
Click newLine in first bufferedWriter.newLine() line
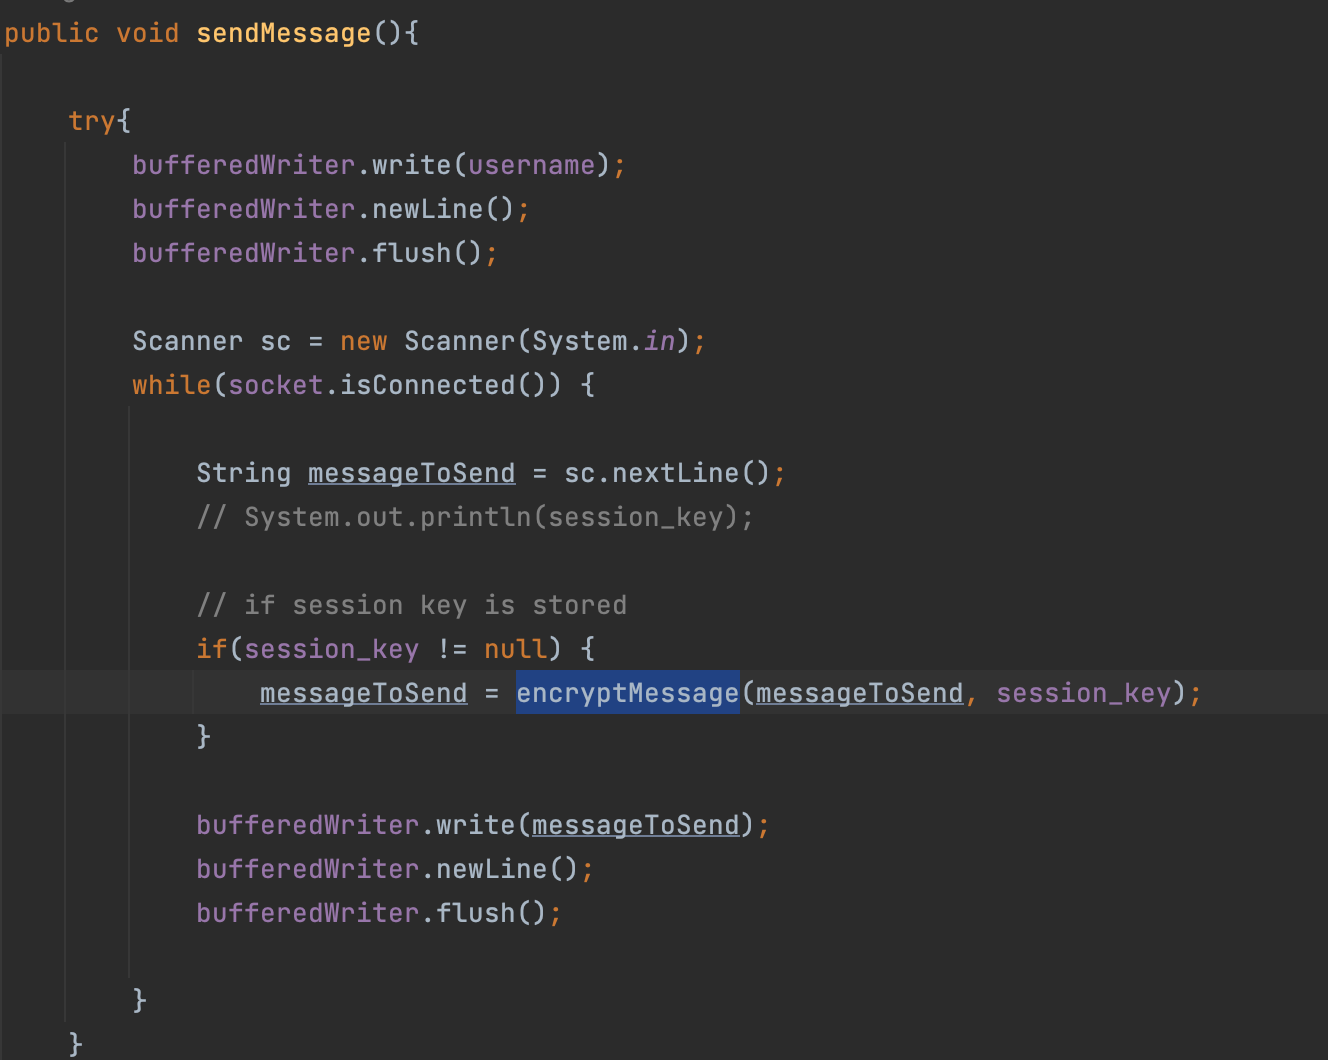pyautogui.click(x=428, y=209)
